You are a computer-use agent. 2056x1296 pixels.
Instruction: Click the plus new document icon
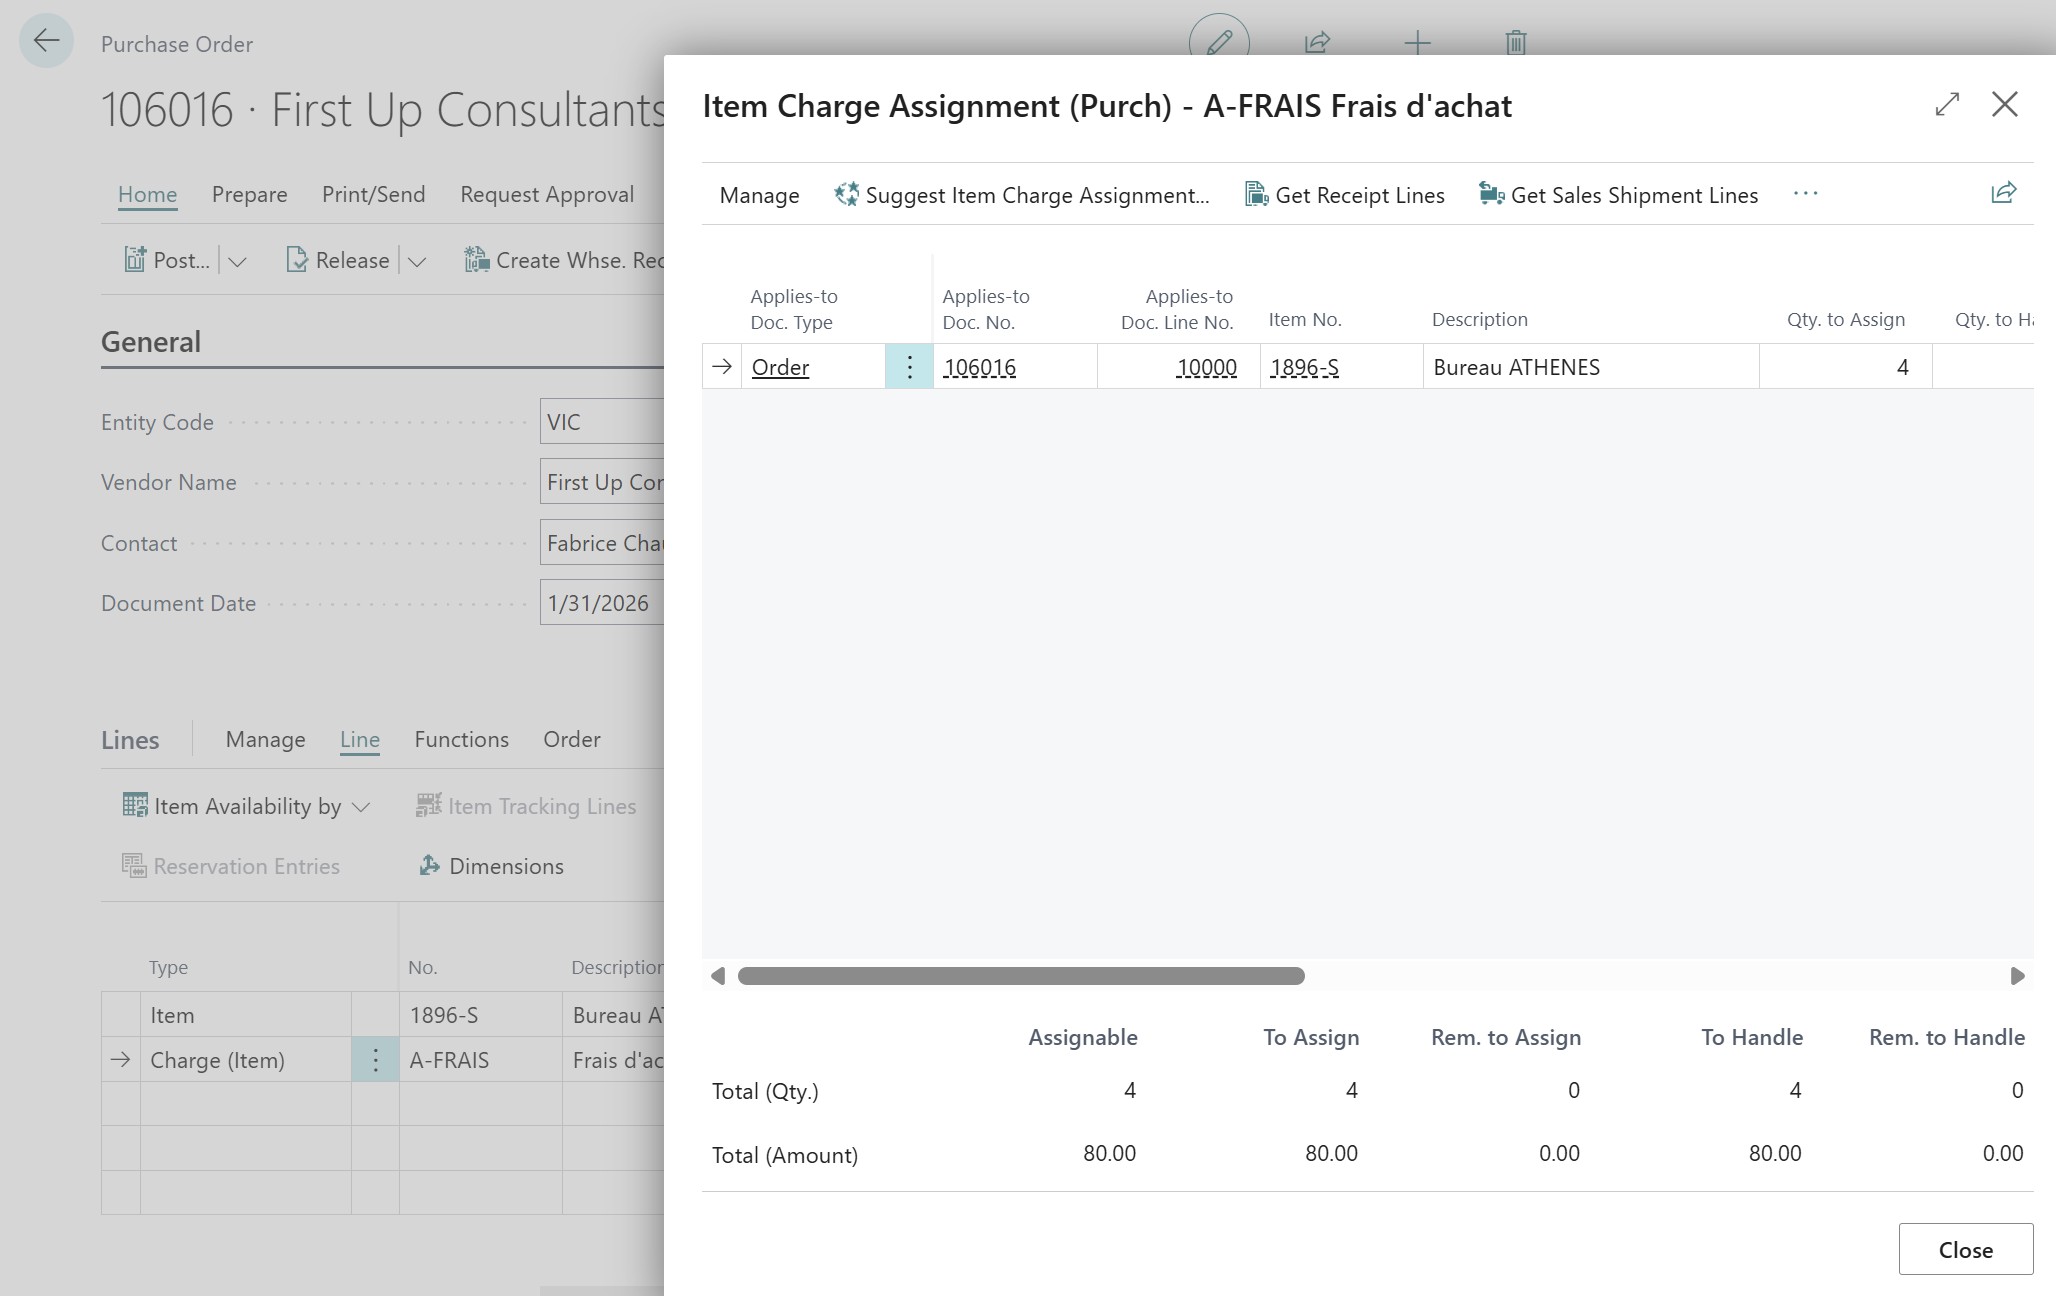(x=1417, y=42)
